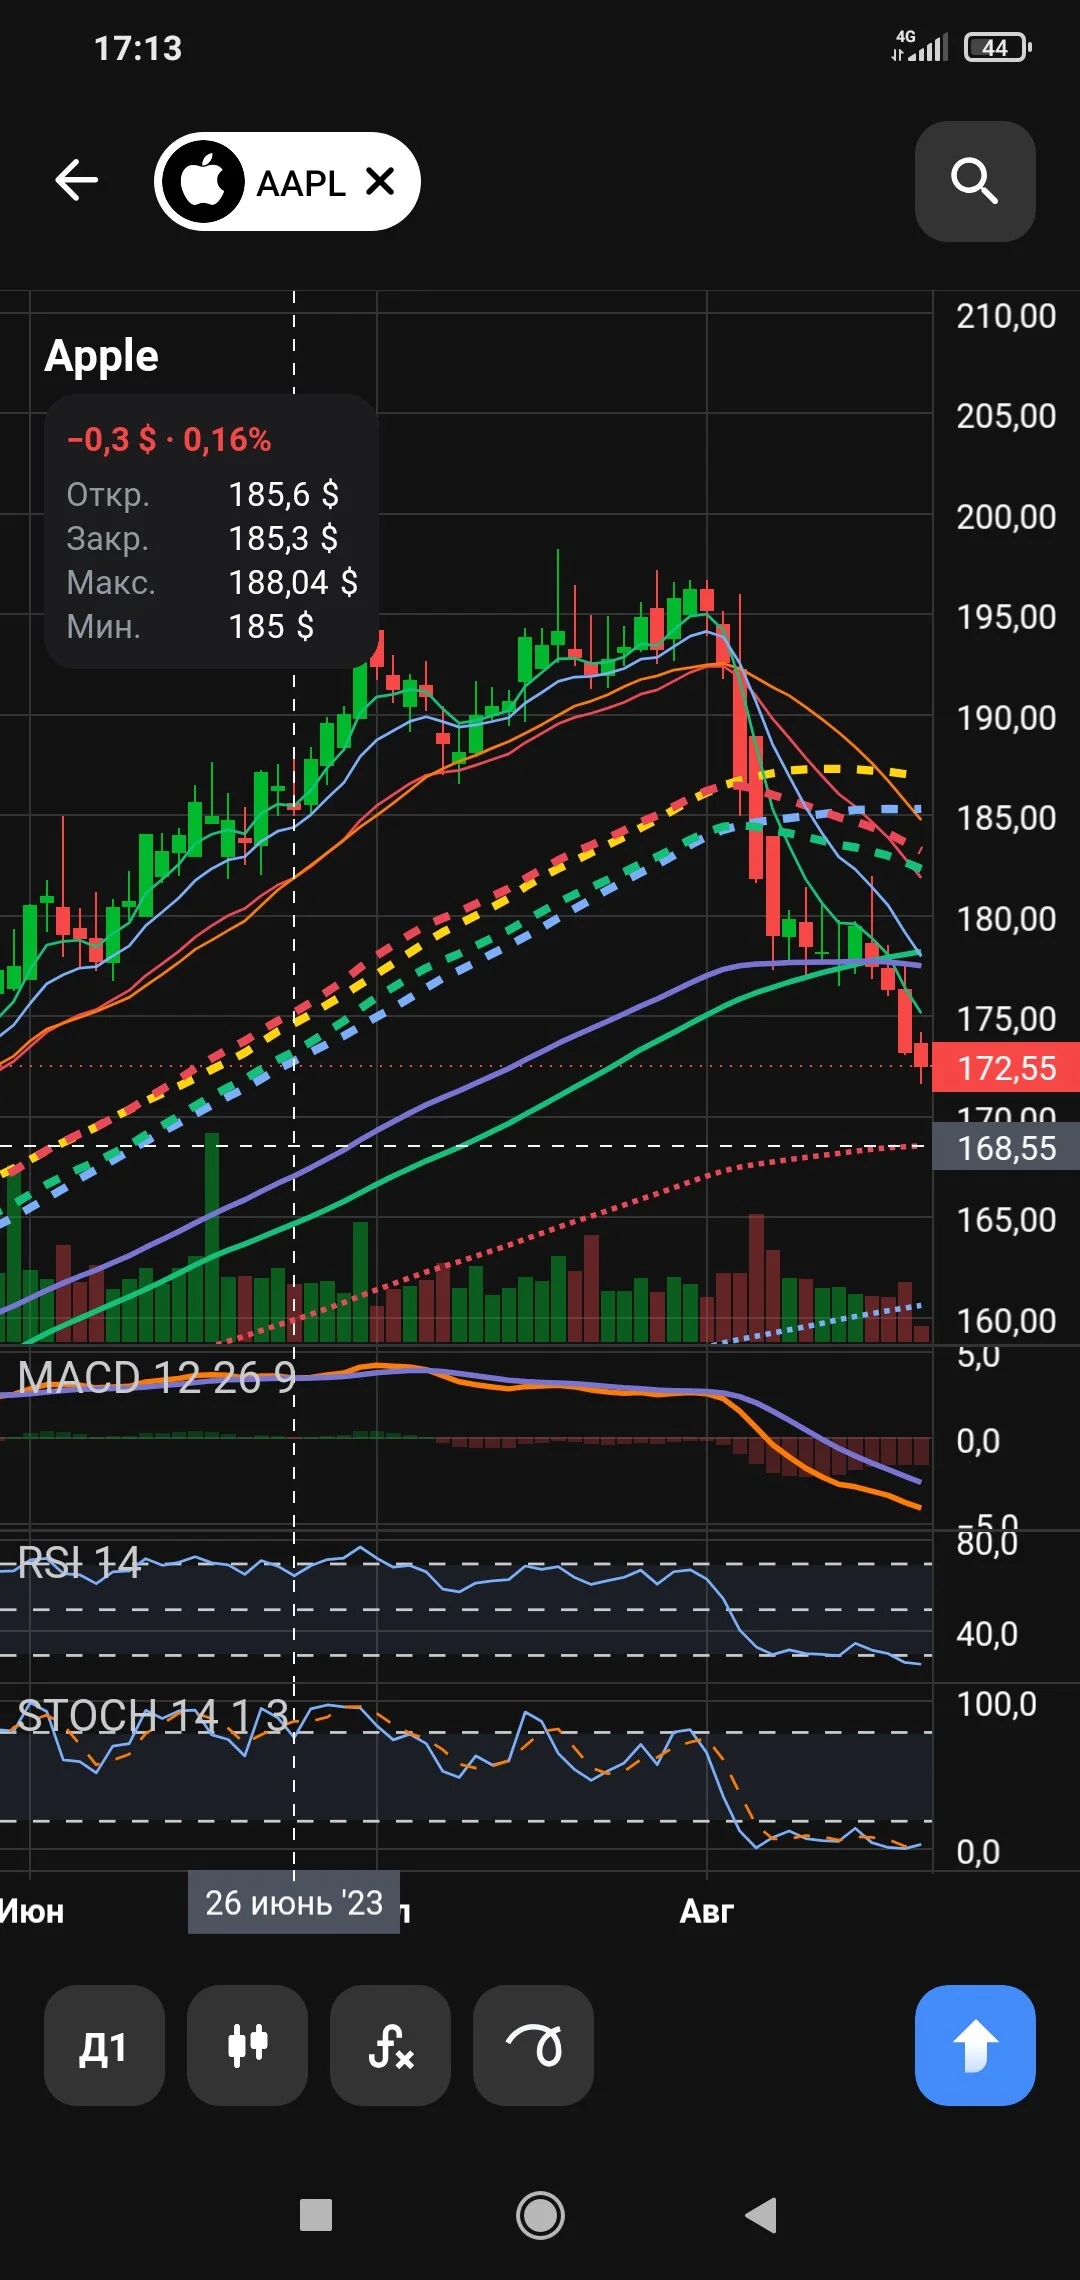Tap crosshair price label 168,55

tap(1006, 1147)
